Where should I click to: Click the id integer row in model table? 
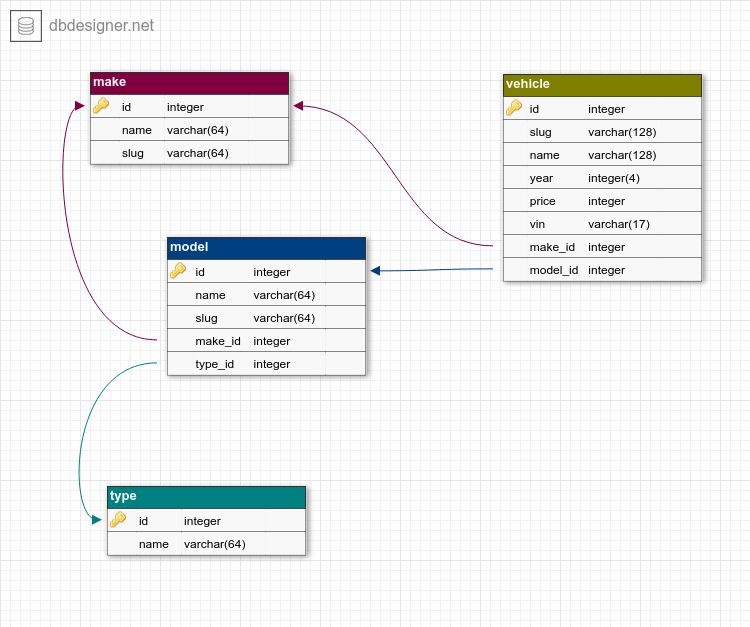(266, 272)
